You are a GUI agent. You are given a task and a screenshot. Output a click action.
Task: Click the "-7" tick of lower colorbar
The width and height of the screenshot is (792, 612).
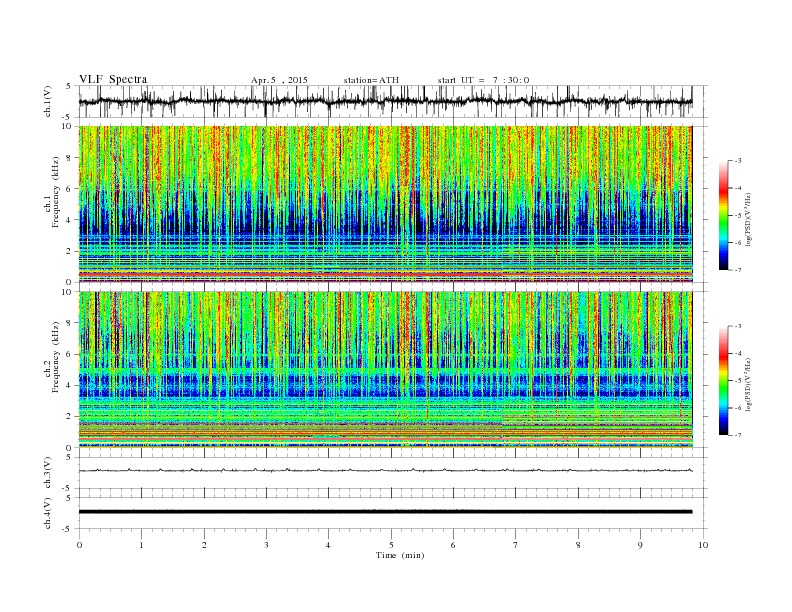737,435
